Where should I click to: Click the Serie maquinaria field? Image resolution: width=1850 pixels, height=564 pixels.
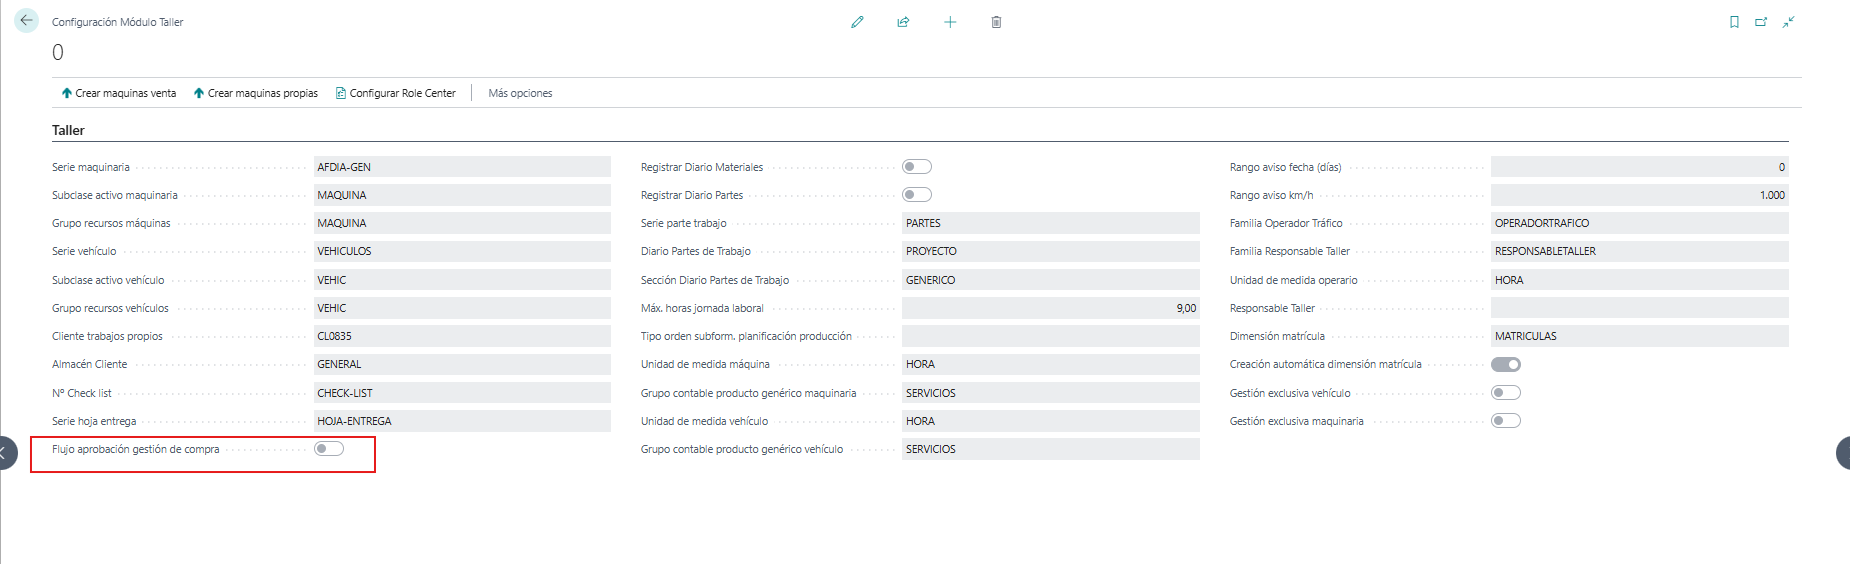click(x=462, y=167)
